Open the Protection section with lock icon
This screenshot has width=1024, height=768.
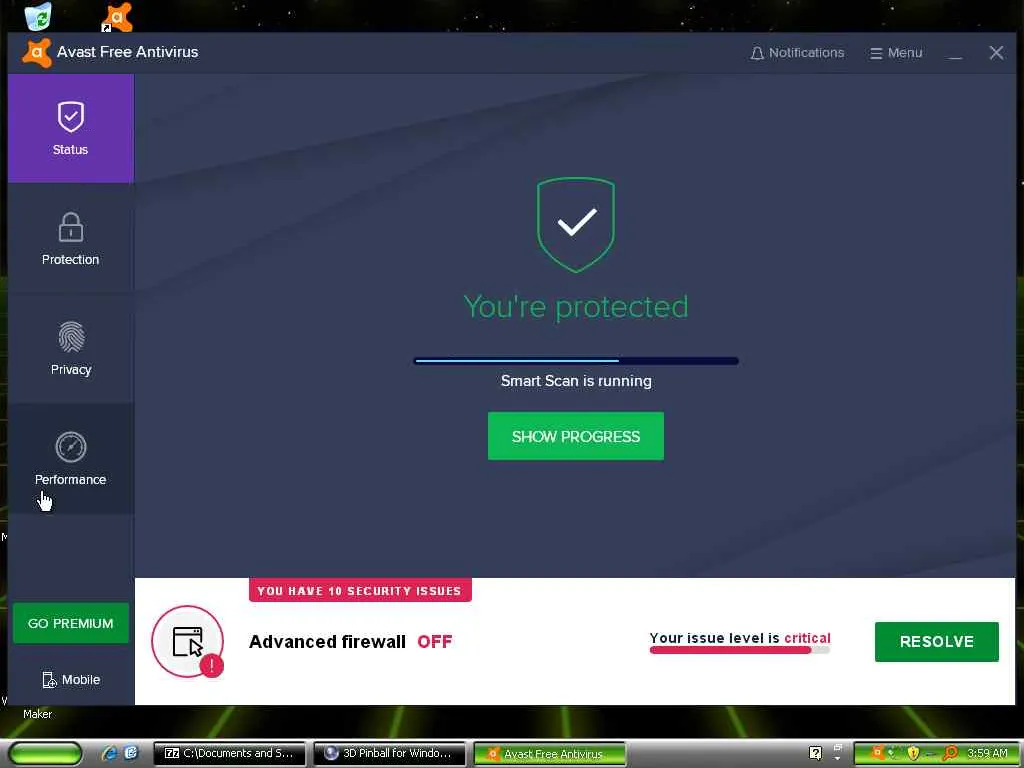click(x=71, y=238)
